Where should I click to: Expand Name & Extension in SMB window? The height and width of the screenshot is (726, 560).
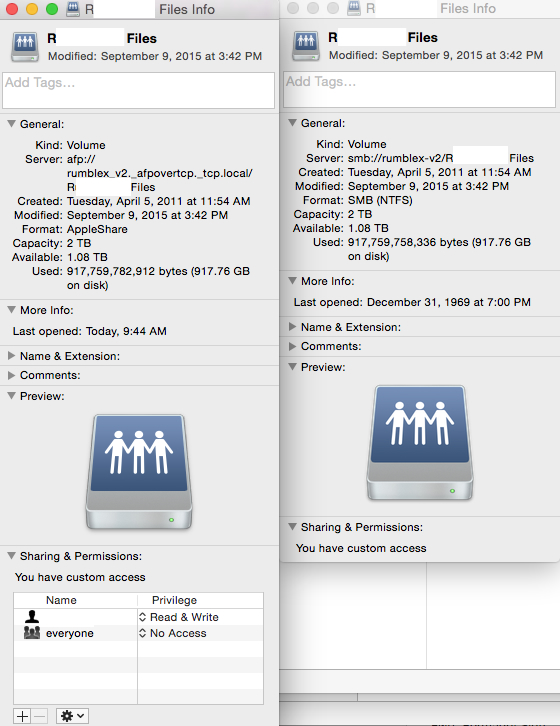point(292,327)
